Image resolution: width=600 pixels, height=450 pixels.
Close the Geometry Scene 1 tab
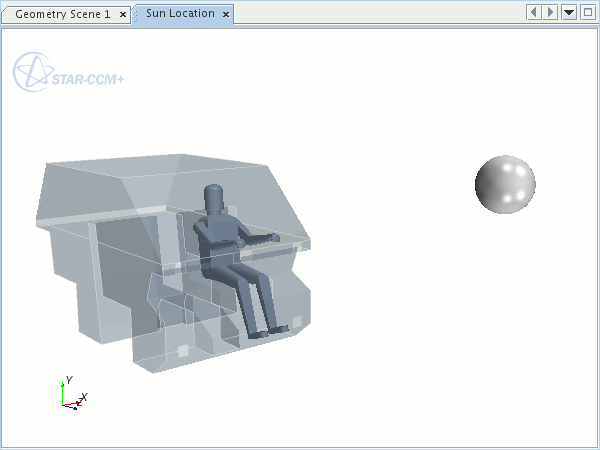[x=123, y=15]
